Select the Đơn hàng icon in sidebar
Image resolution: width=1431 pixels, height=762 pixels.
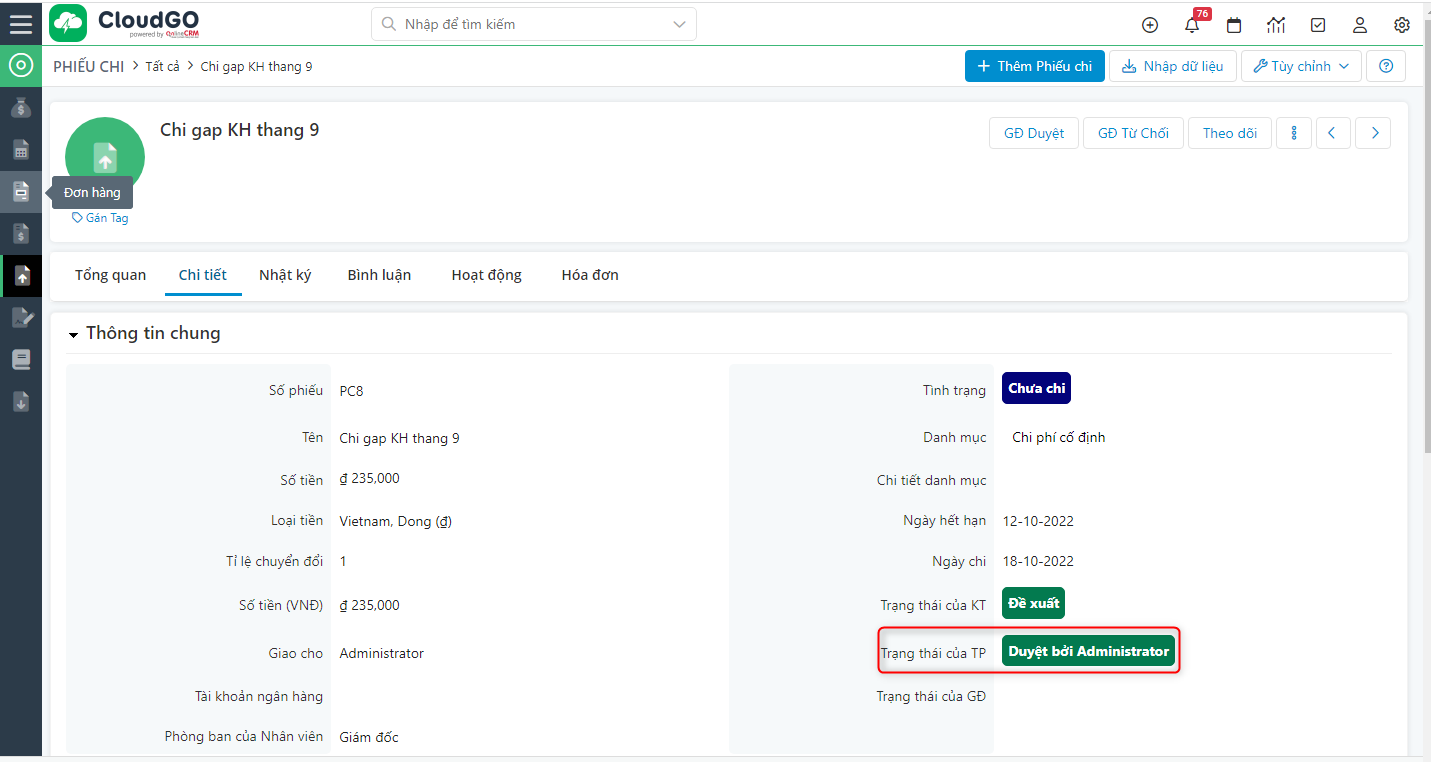coord(21,191)
